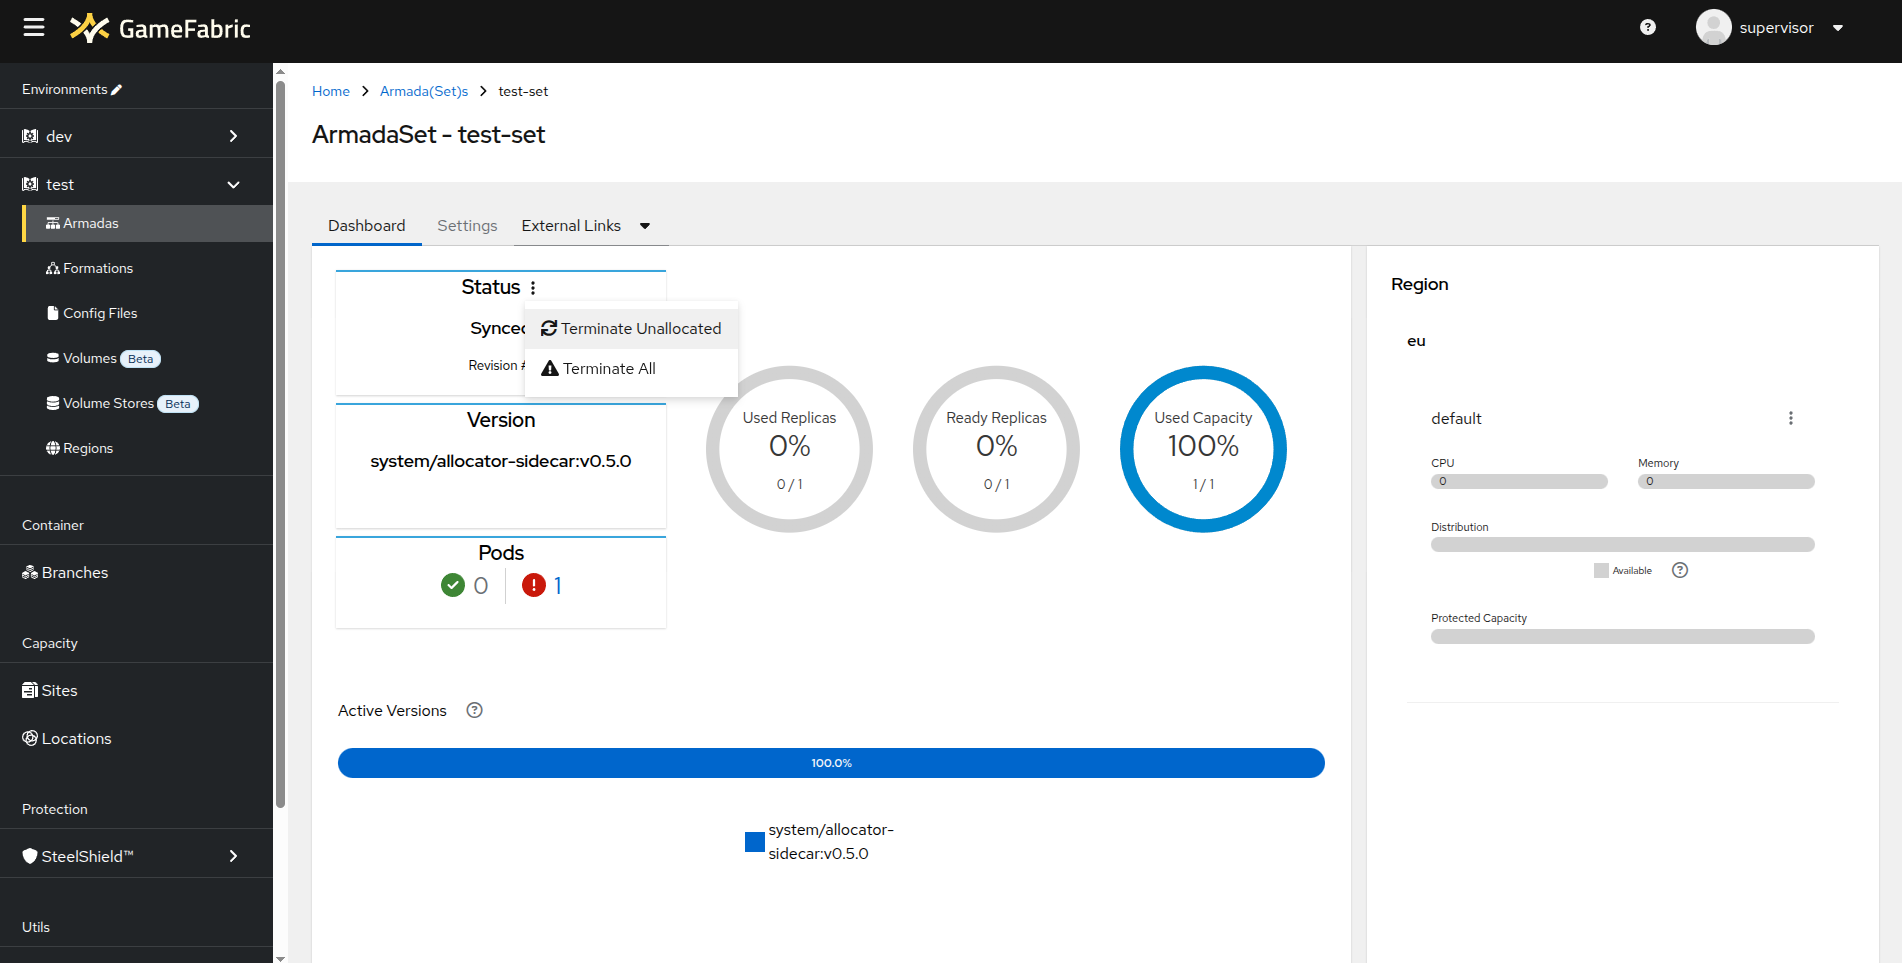Click the Locations icon
This screenshot has width=1902, height=963.
[30, 738]
